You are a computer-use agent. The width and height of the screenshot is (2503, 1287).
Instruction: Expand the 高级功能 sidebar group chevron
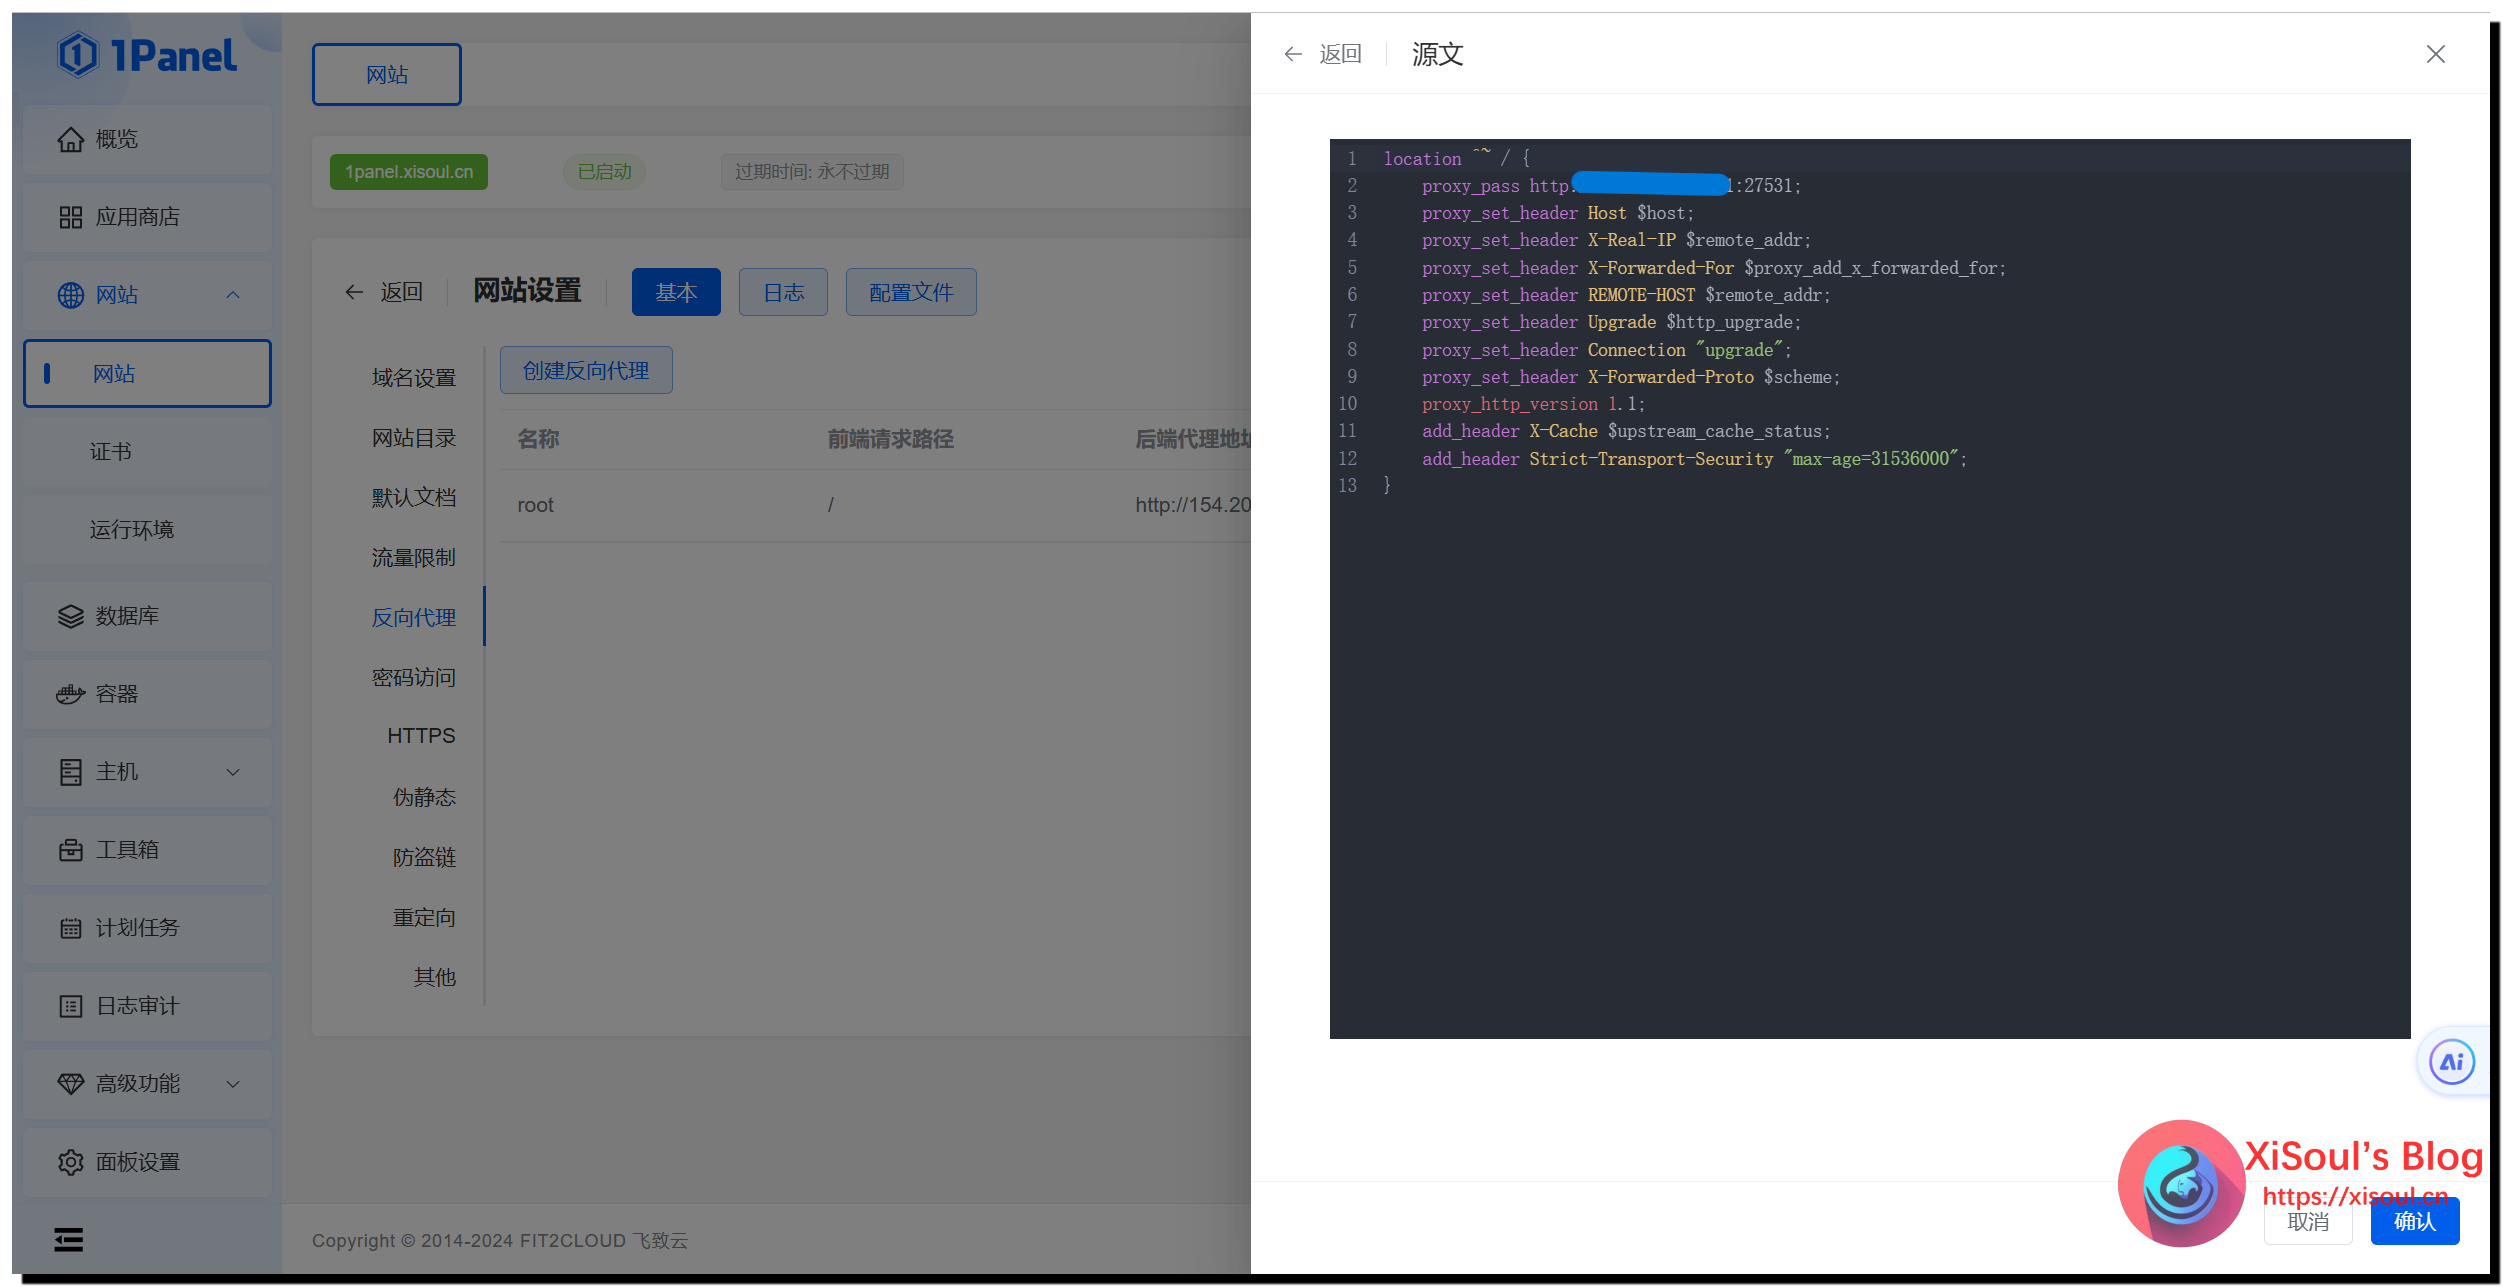click(233, 1084)
